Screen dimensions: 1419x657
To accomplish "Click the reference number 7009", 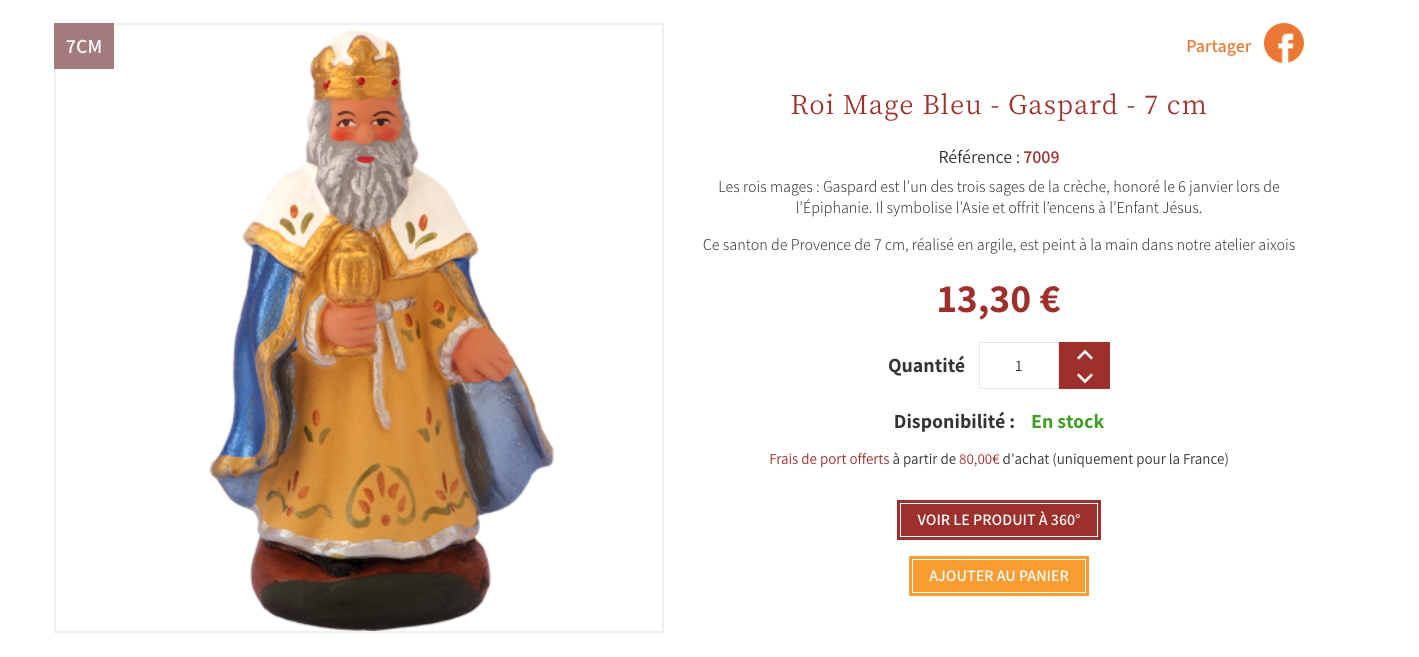I will click(x=1041, y=157).
